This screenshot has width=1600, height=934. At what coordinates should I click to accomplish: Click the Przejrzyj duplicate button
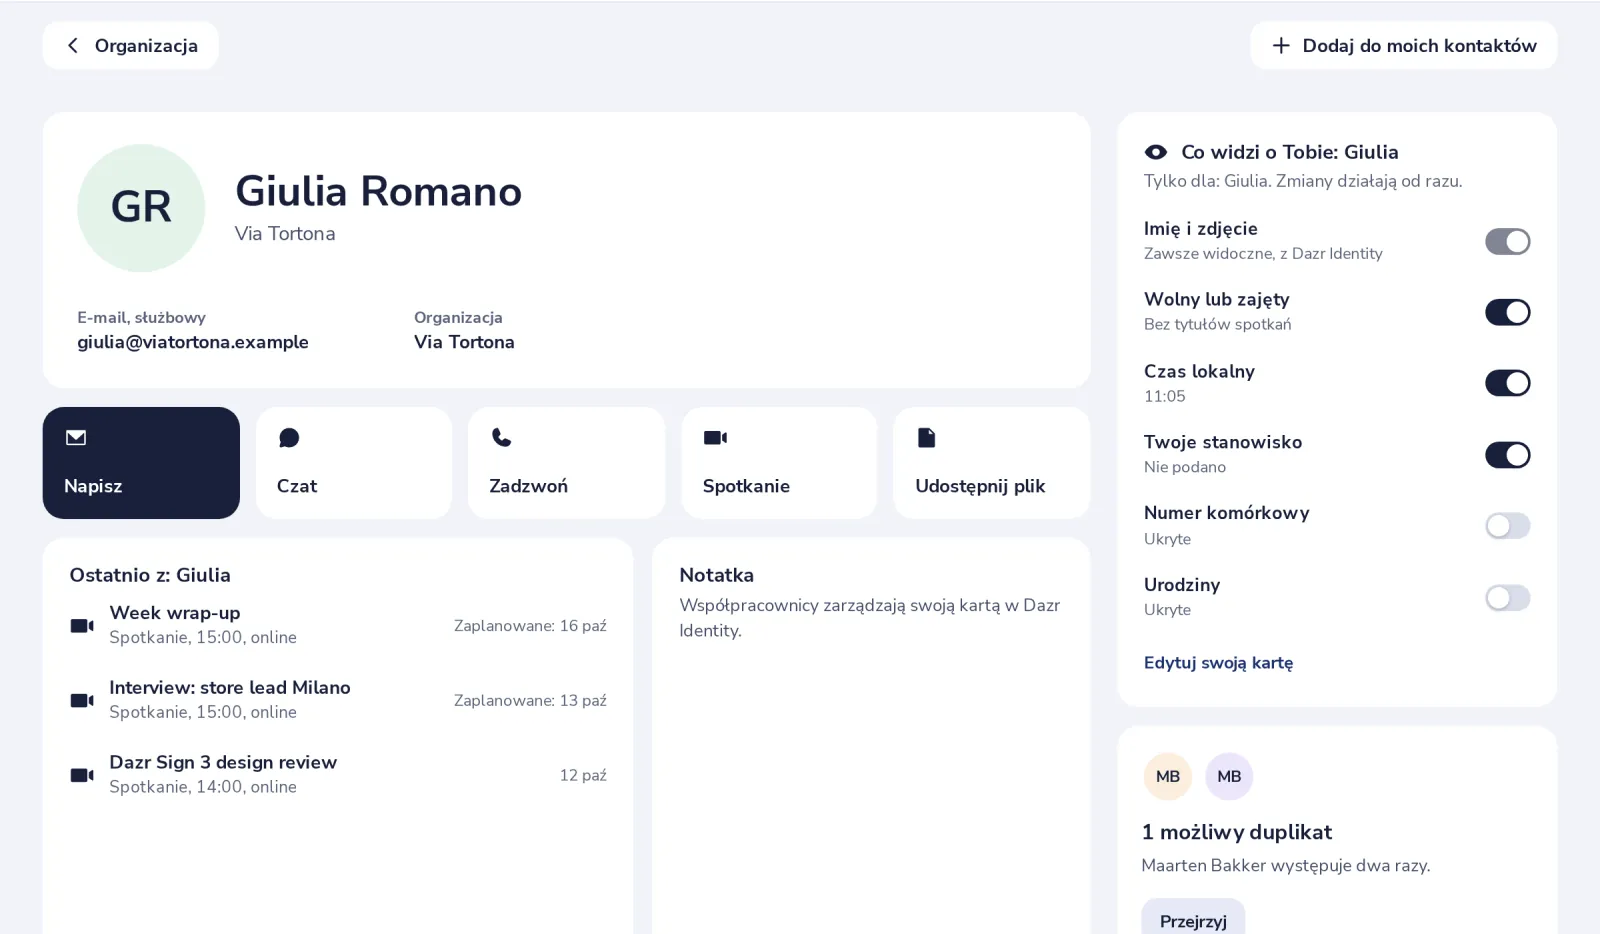[1193, 920]
